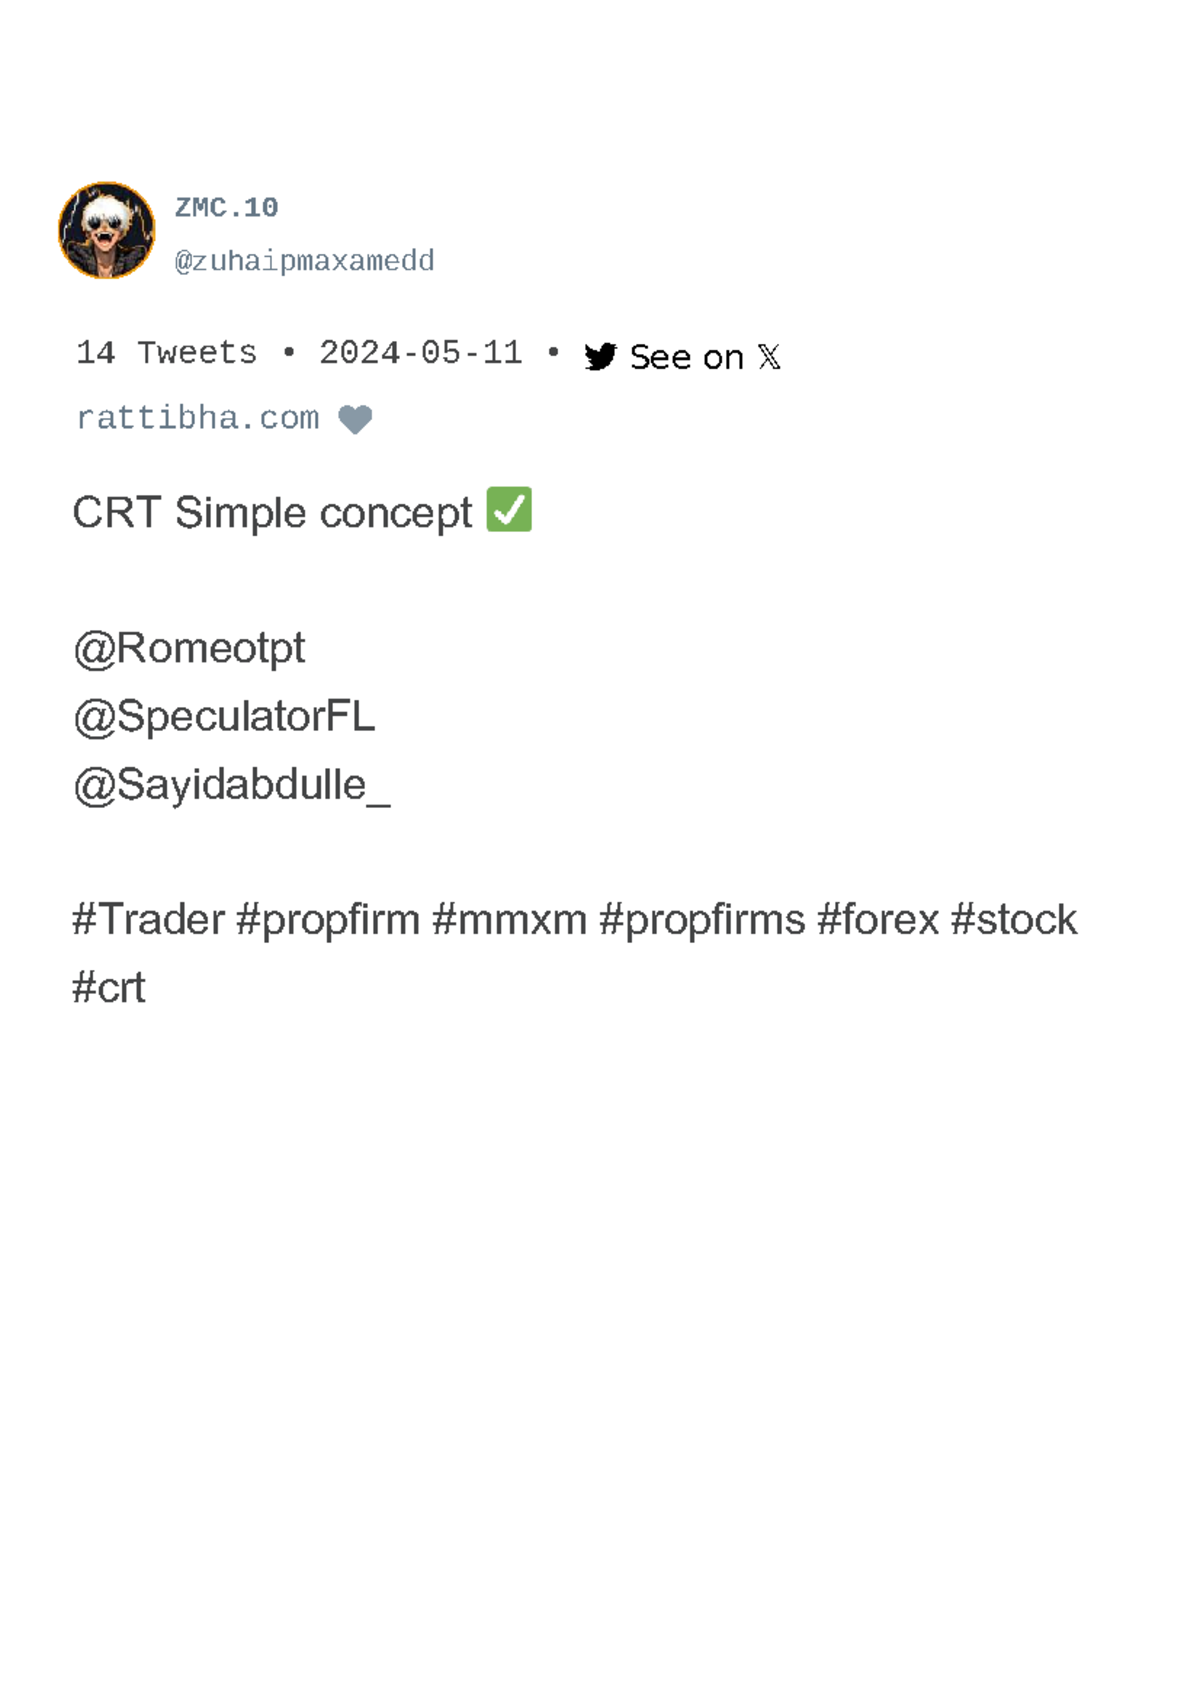Open the @Sayidabdulle_ mention
1200x1698 pixels.
pos(231,785)
